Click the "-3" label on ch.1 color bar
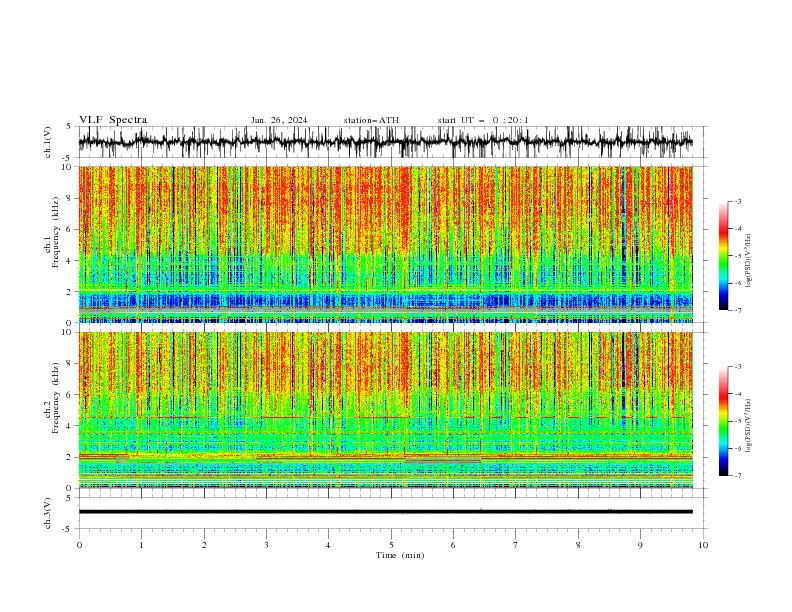792x612 pixels. (x=738, y=201)
